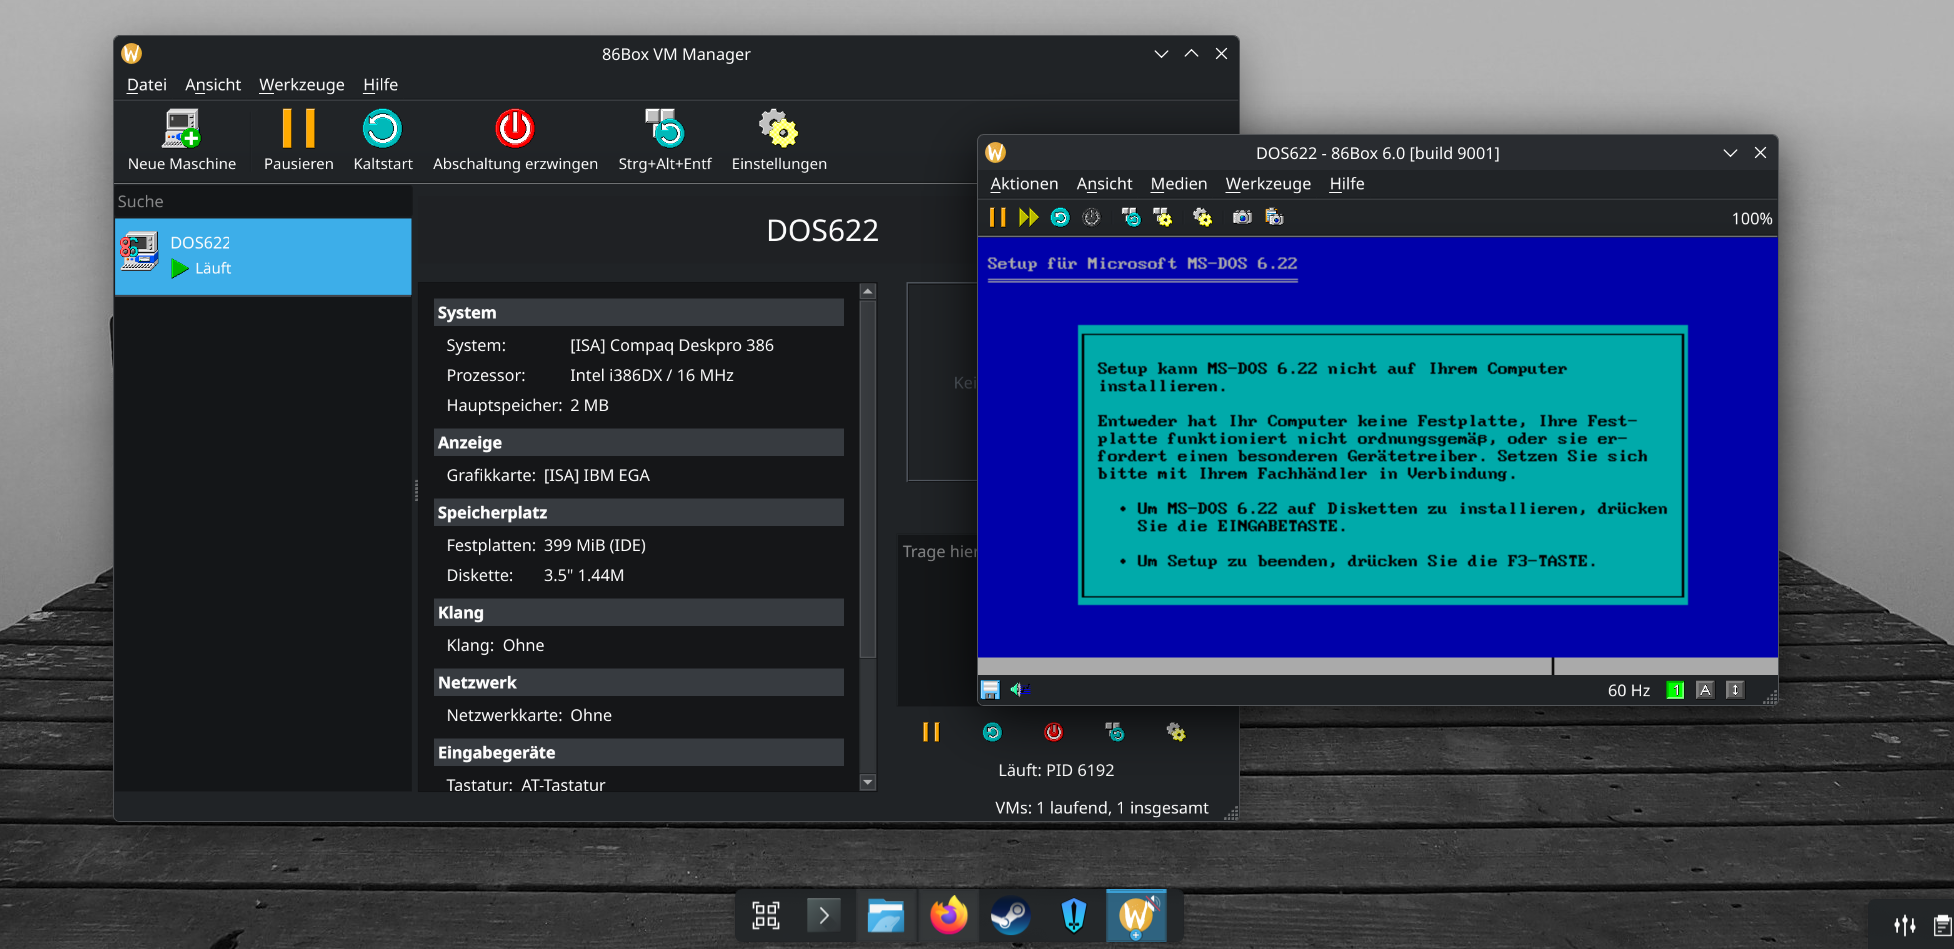Toggle Scroll Lock indicator in status bar
The width and height of the screenshot is (1954, 949).
(1735, 690)
